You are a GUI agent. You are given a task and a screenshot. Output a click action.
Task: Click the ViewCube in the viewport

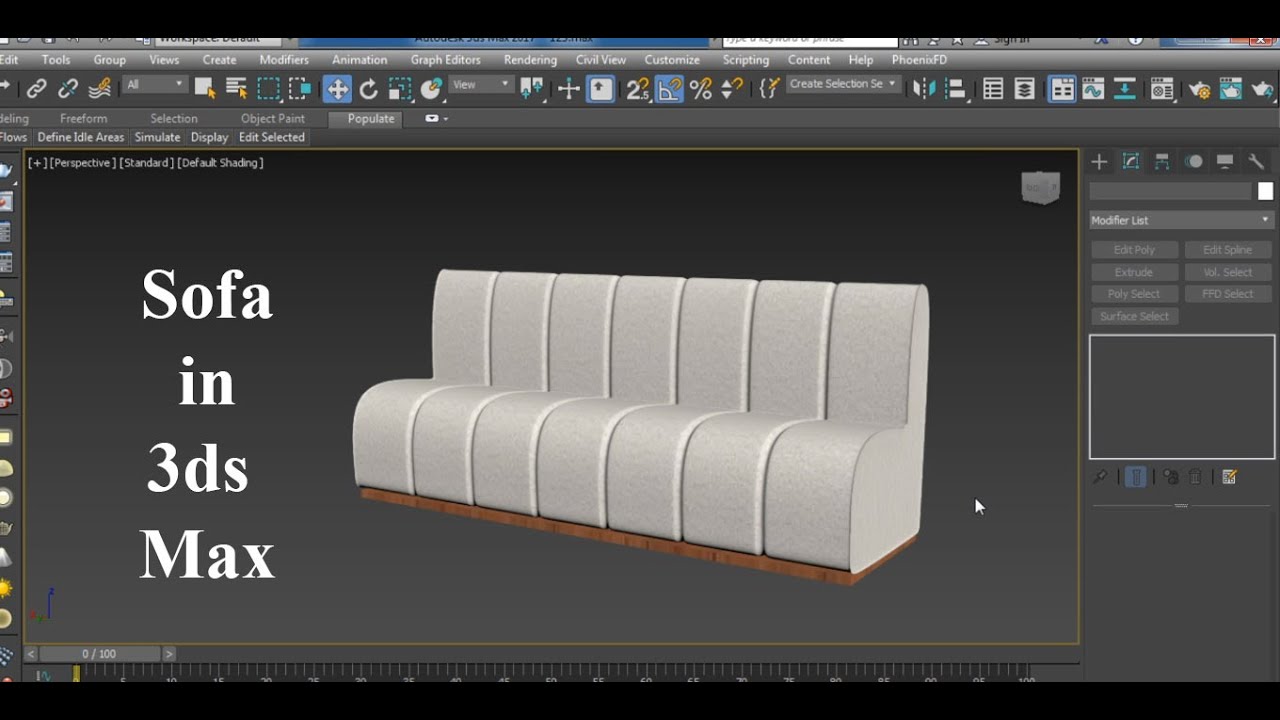tap(1040, 187)
